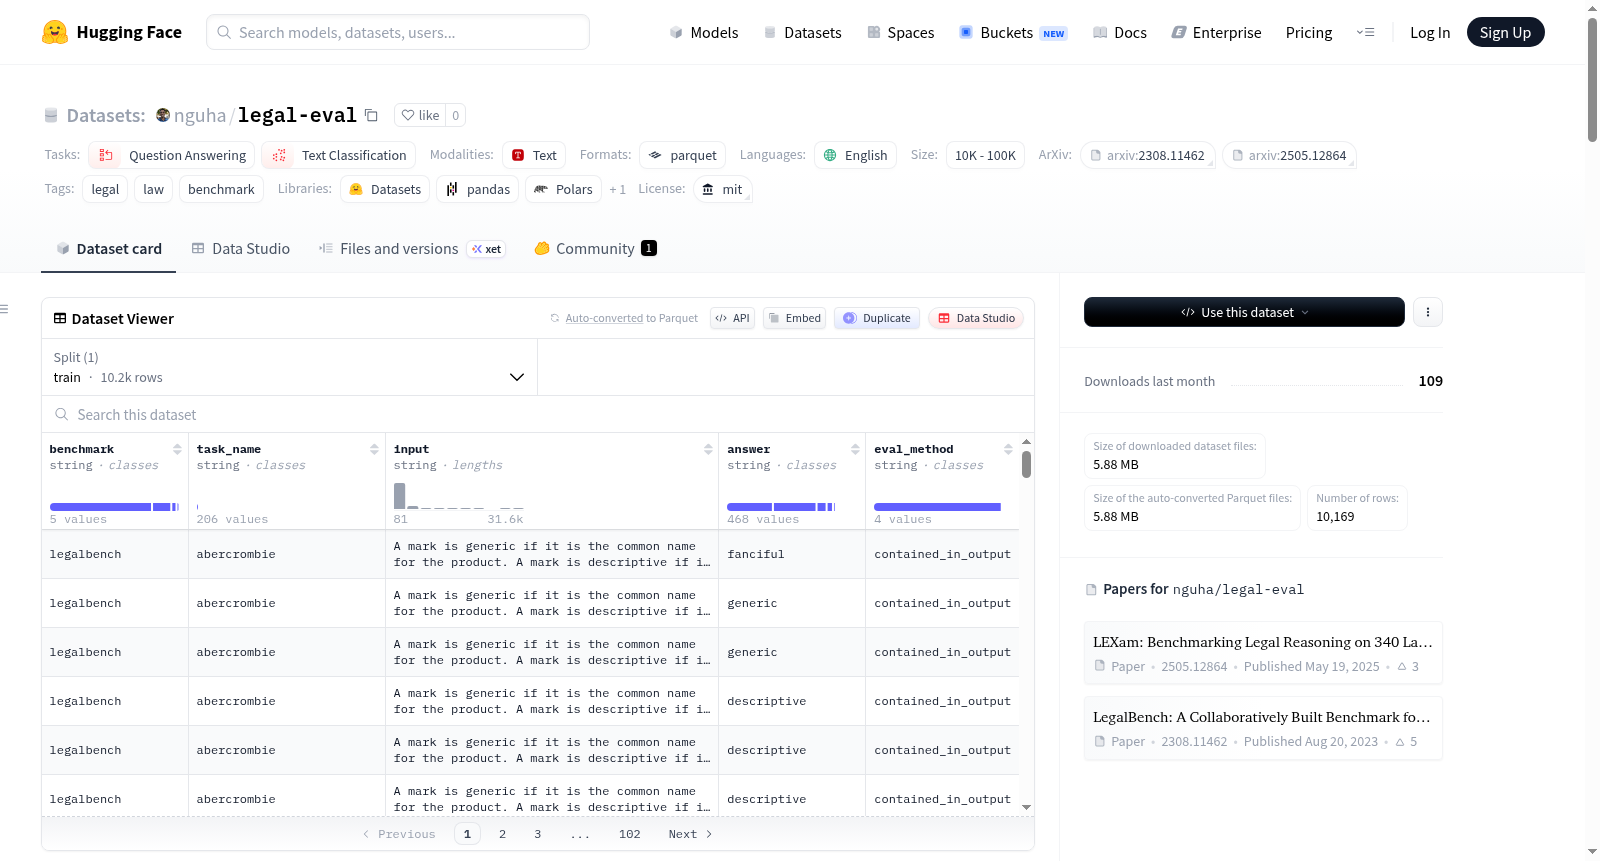Open the arxiv:2308.11462 tag
The height and width of the screenshot is (861, 1600).
coord(1147,155)
